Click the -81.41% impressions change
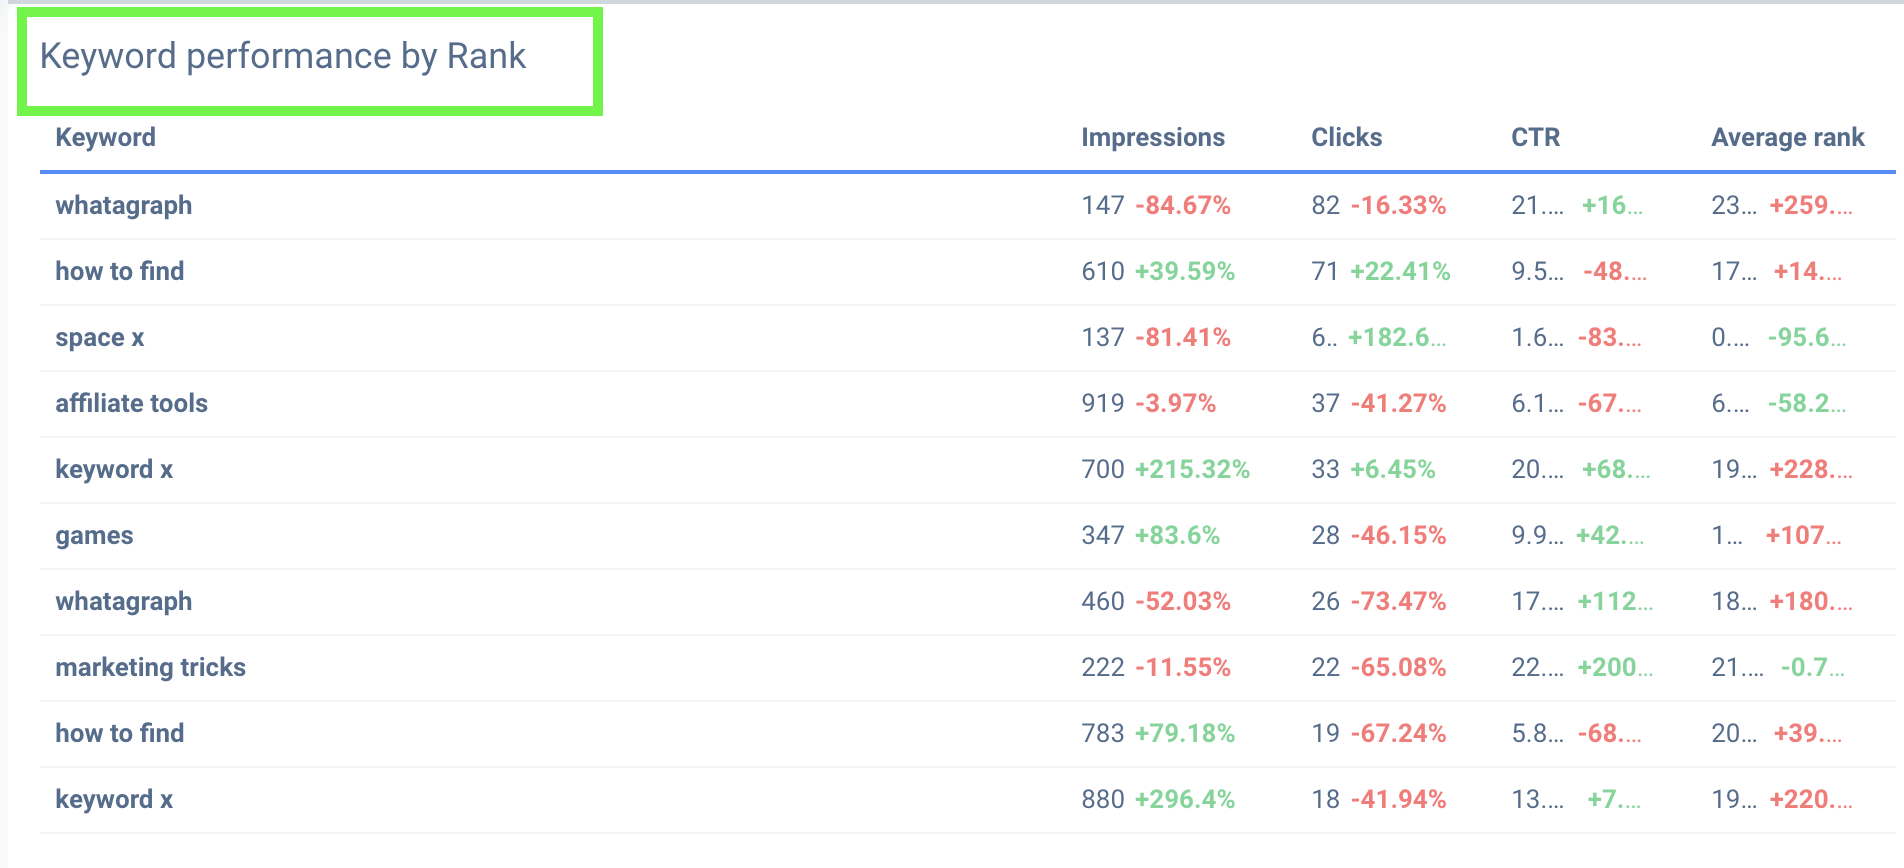1904x868 pixels. pyautogui.click(x=1183, y=337)
